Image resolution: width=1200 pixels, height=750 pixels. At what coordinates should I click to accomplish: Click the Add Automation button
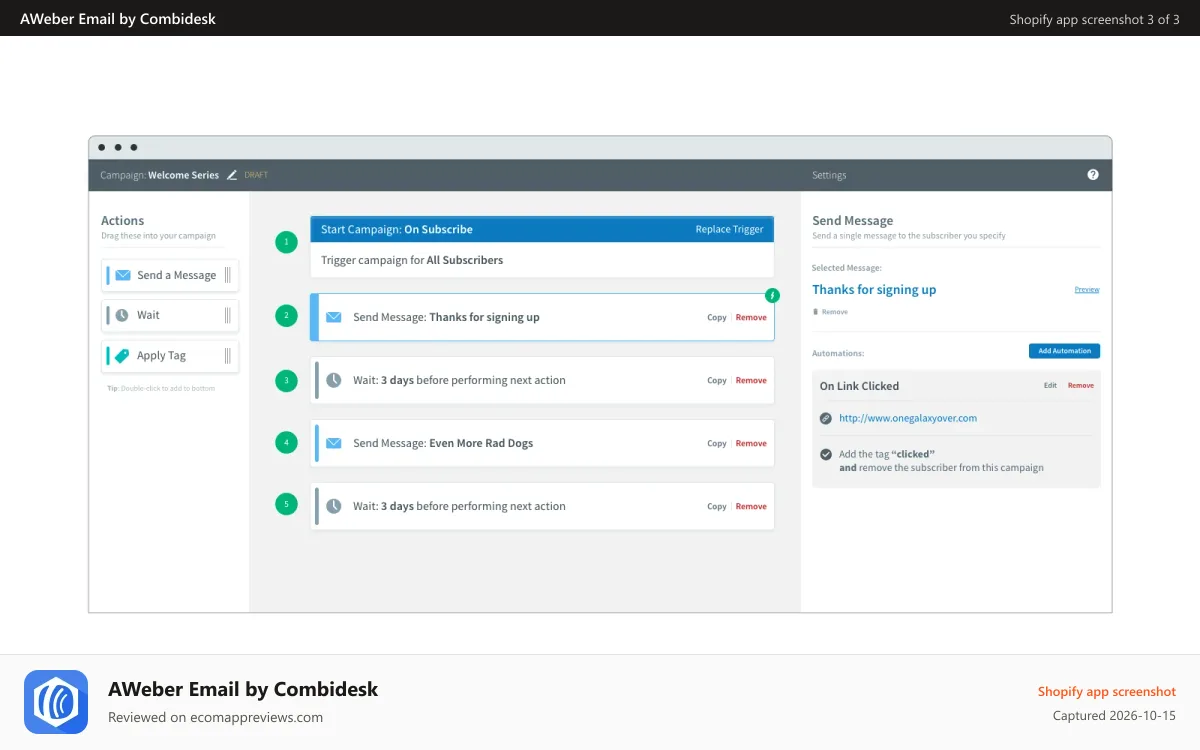[1064, 351]
